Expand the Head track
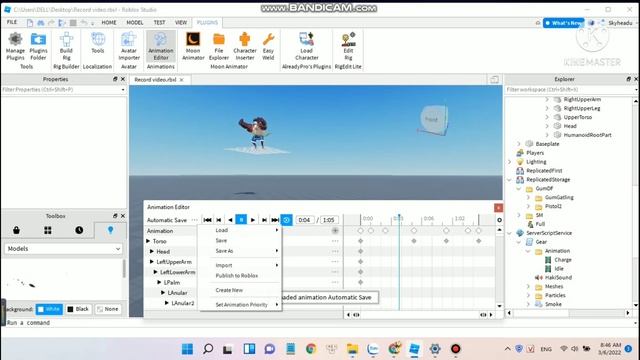This screenshot has width=640, height=360. (x=152, y=251)
